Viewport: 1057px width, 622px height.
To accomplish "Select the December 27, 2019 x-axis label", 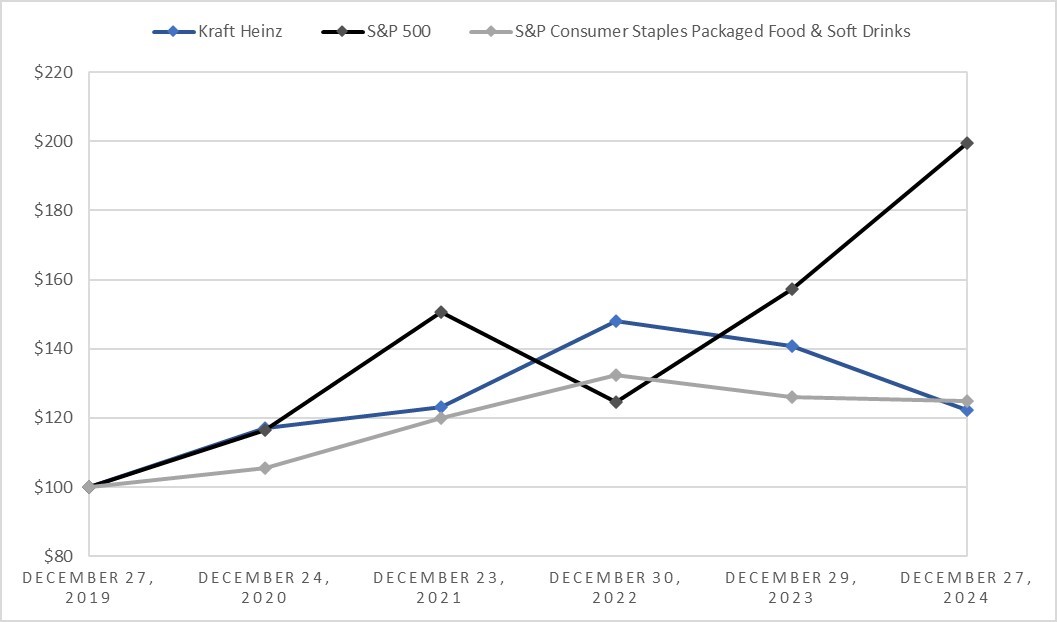I will coord(88,587).
